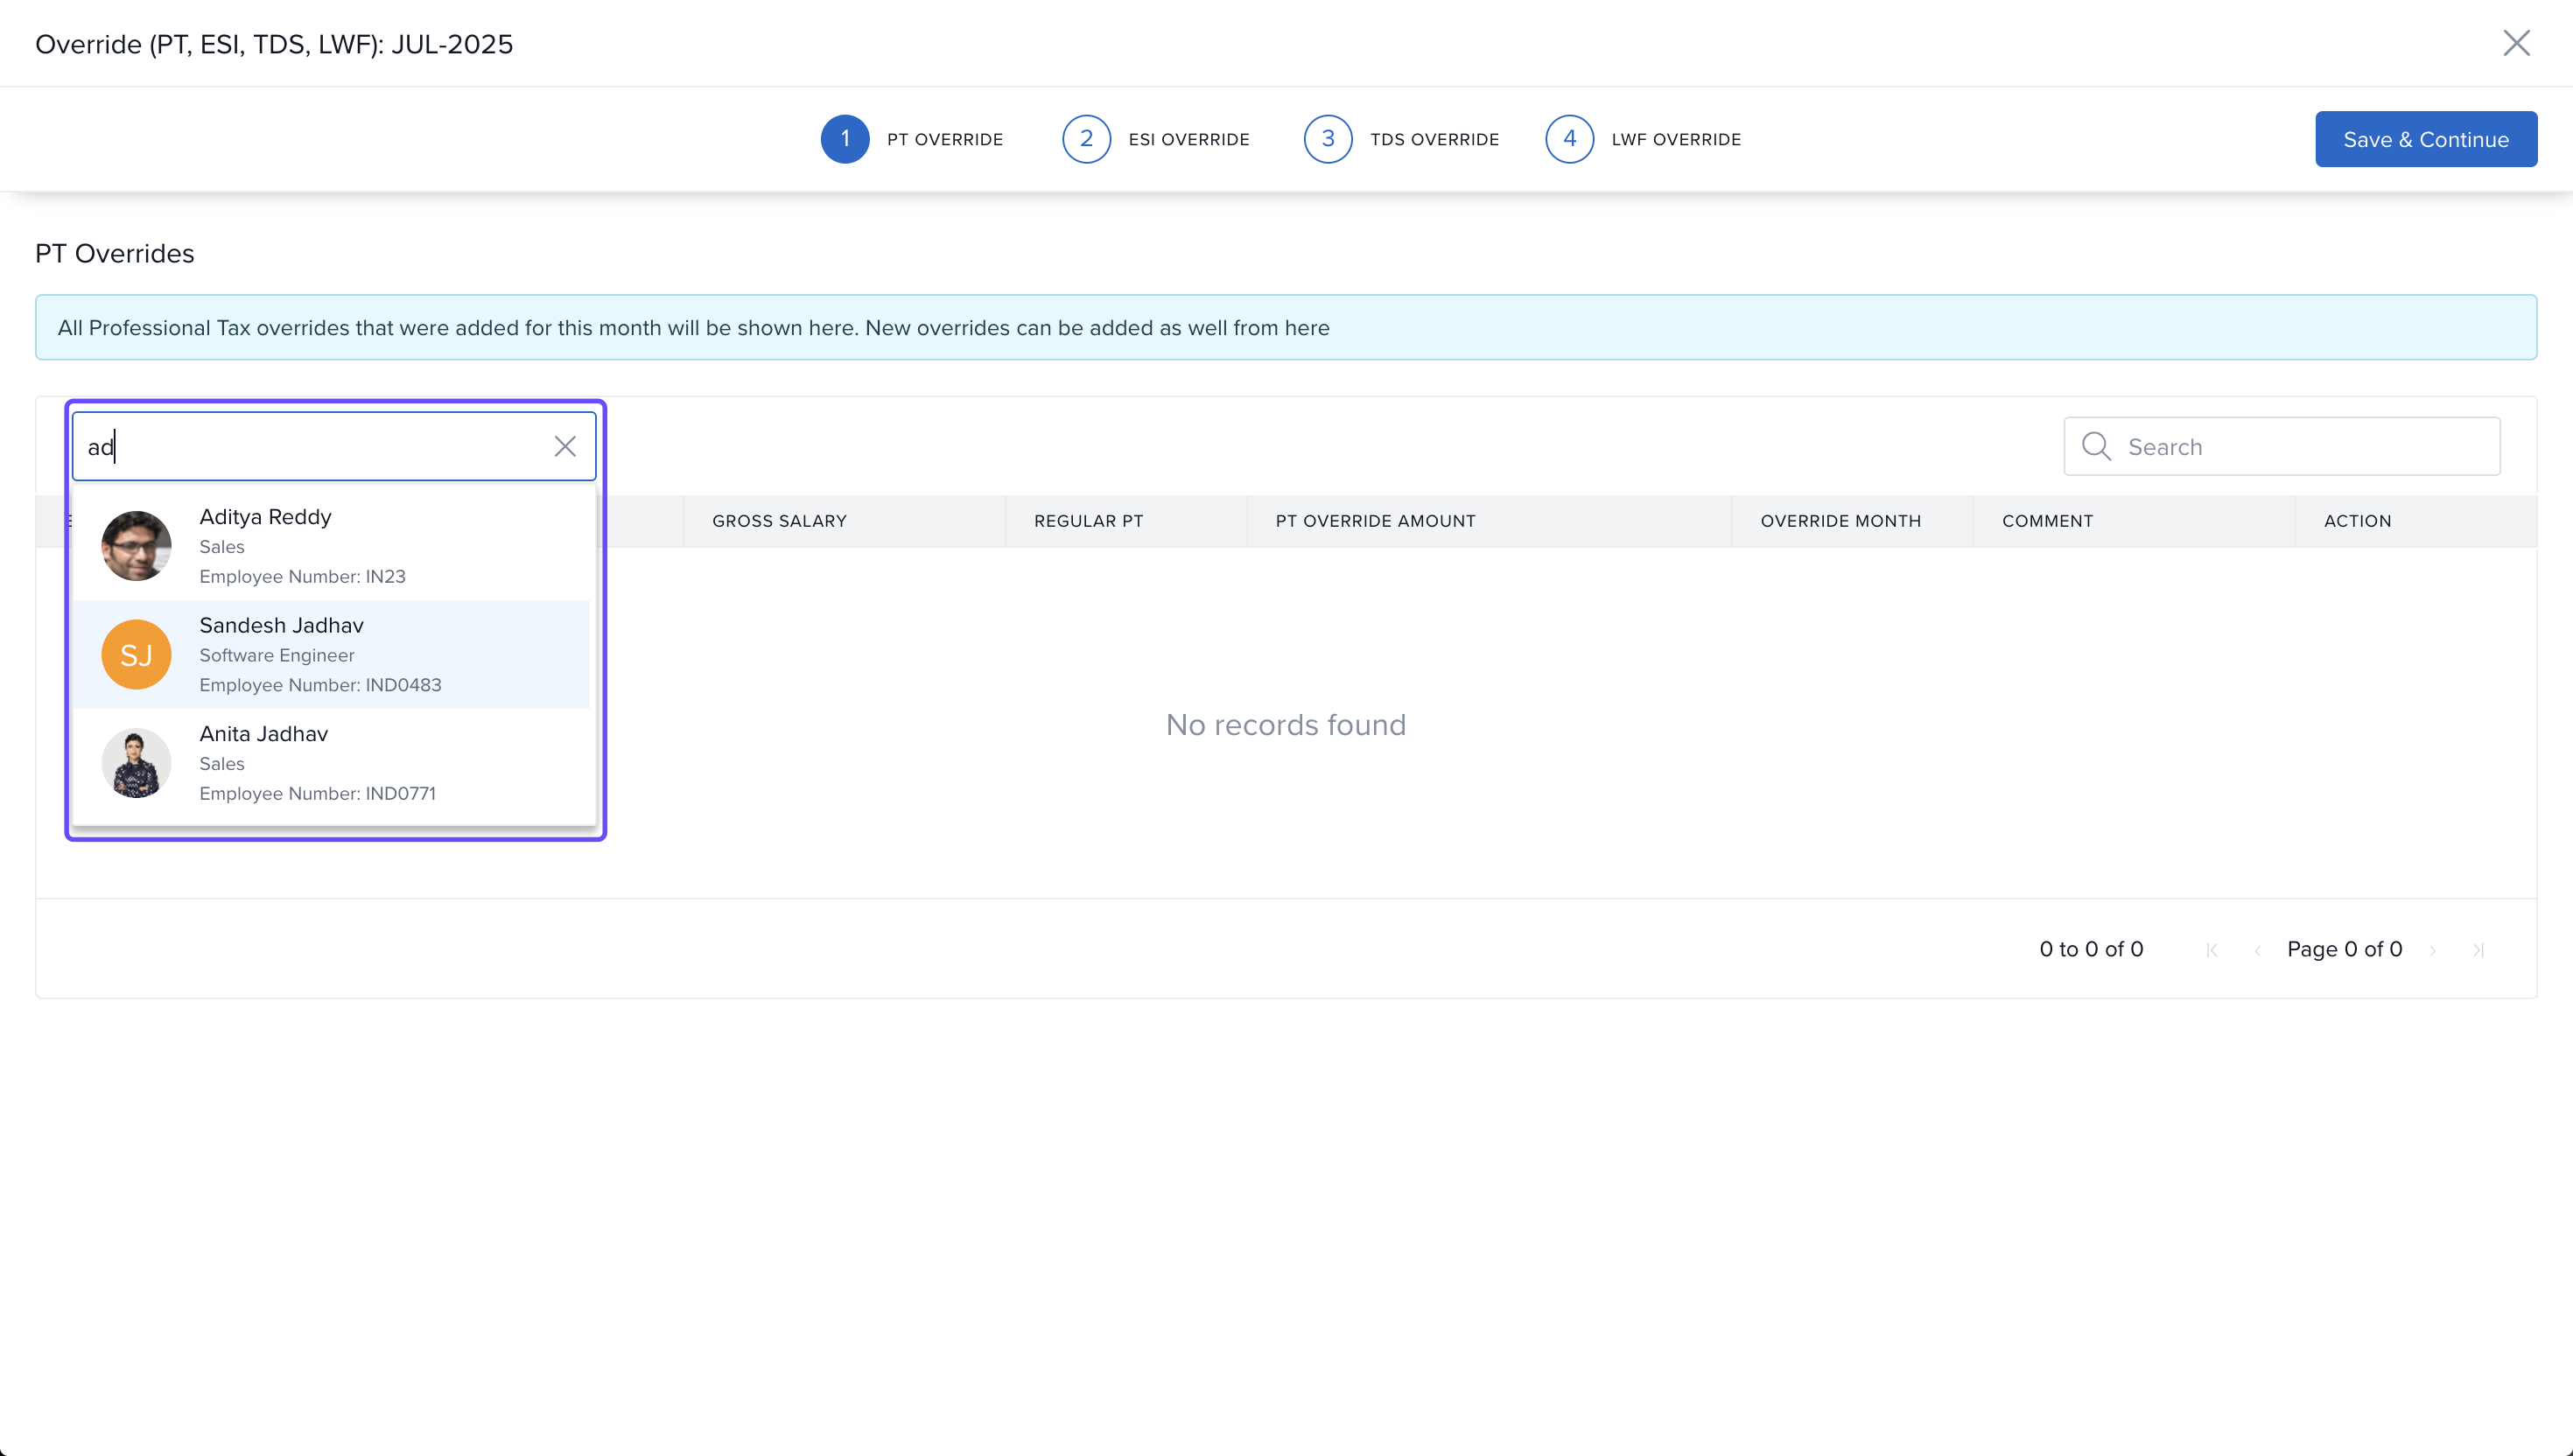Go to LWF Override step 4

click(1643, 139)
